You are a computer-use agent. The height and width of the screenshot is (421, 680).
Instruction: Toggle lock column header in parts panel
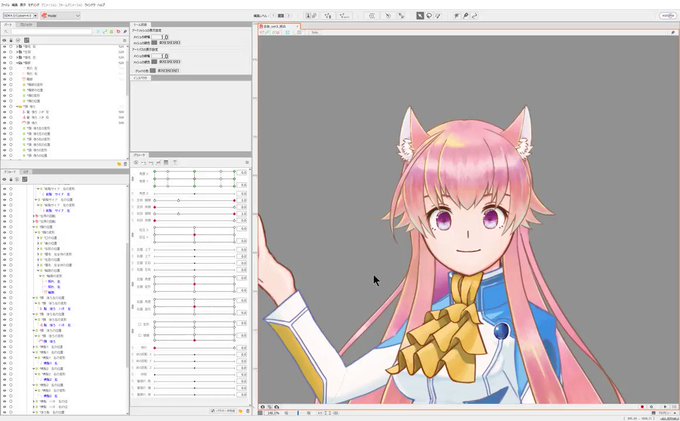11,40
